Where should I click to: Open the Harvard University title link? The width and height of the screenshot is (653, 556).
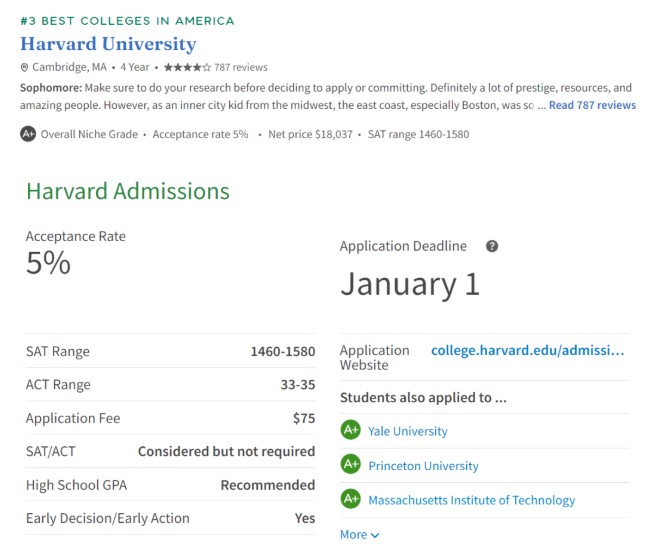point(108,44)
